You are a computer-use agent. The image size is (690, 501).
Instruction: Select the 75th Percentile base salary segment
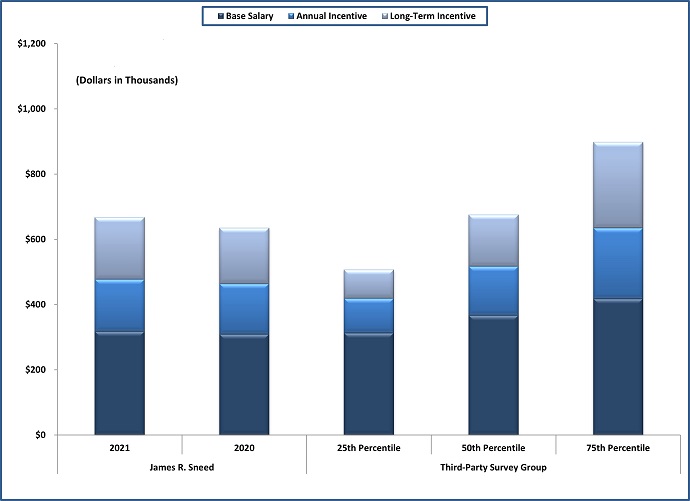point(618,367)
